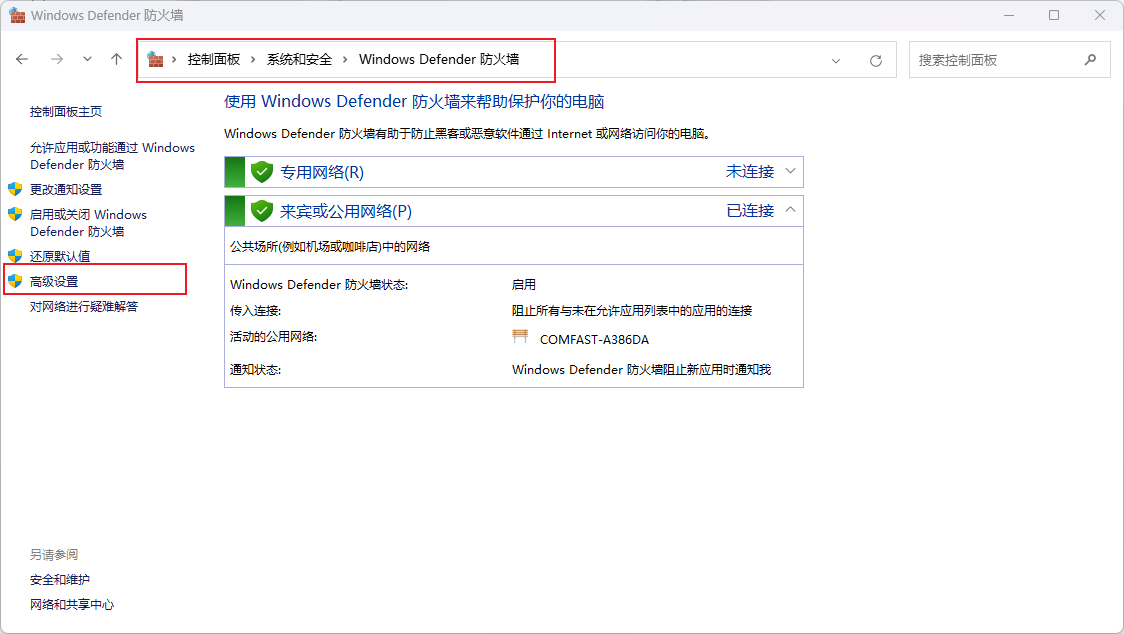1124x634 pixels.
Task: Click window title bar firewall icon
Action: (17, 15)
